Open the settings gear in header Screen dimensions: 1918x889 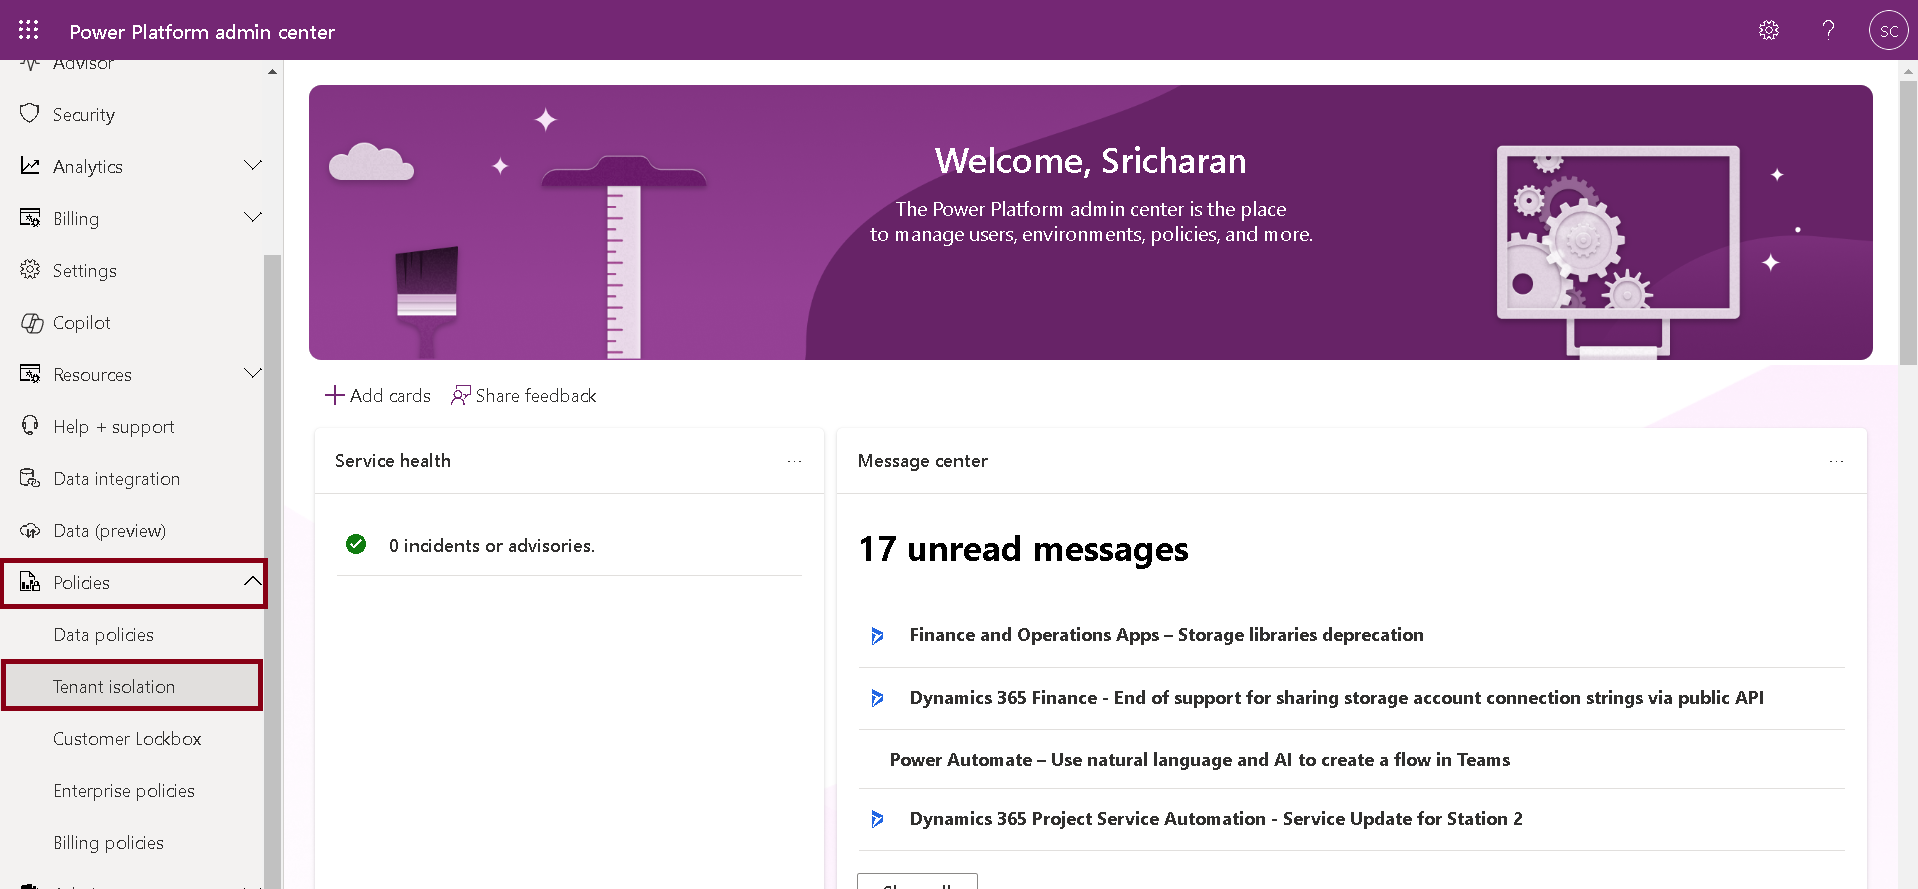(1768, 30)
